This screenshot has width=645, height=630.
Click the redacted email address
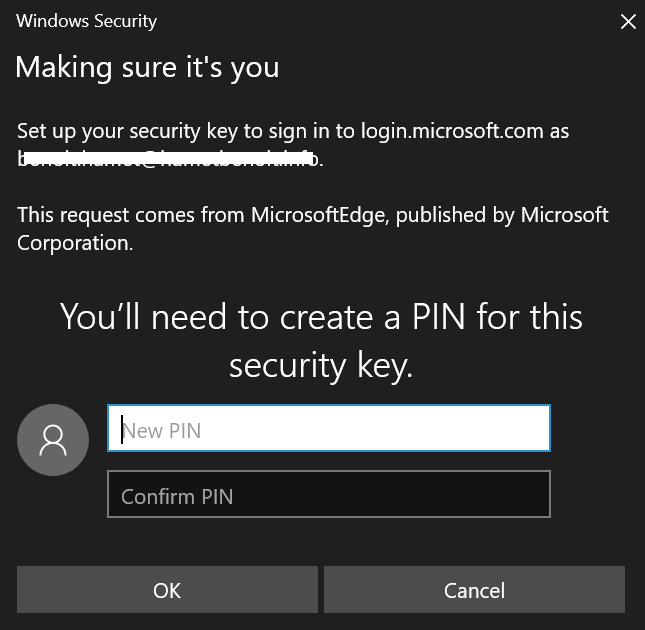coord(170,158)
